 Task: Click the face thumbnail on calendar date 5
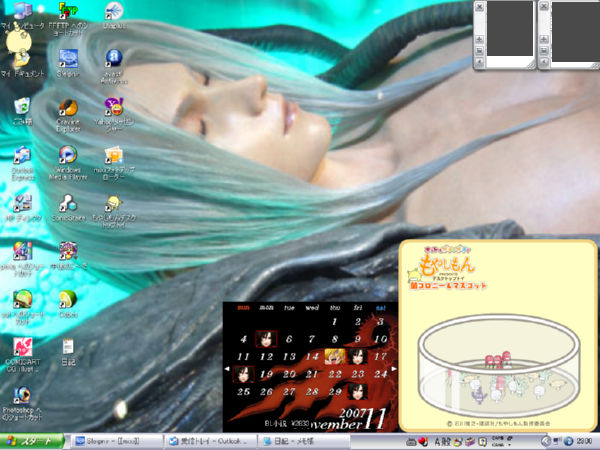click(x=266, y=339)
